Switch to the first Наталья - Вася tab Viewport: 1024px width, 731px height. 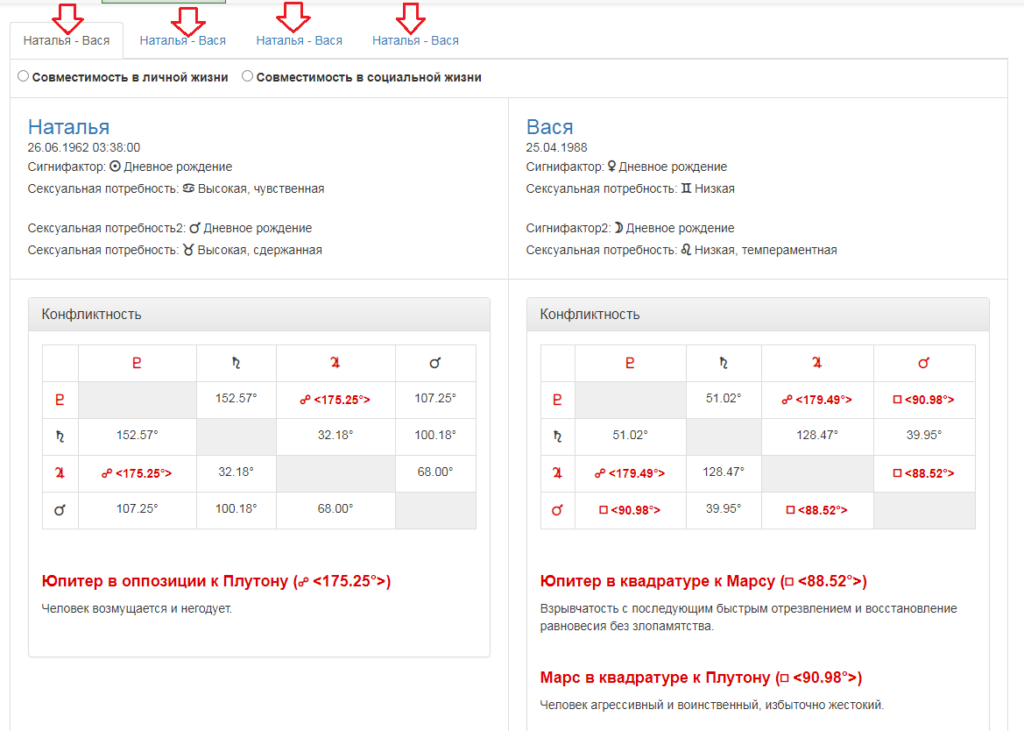tap(67, 40)
